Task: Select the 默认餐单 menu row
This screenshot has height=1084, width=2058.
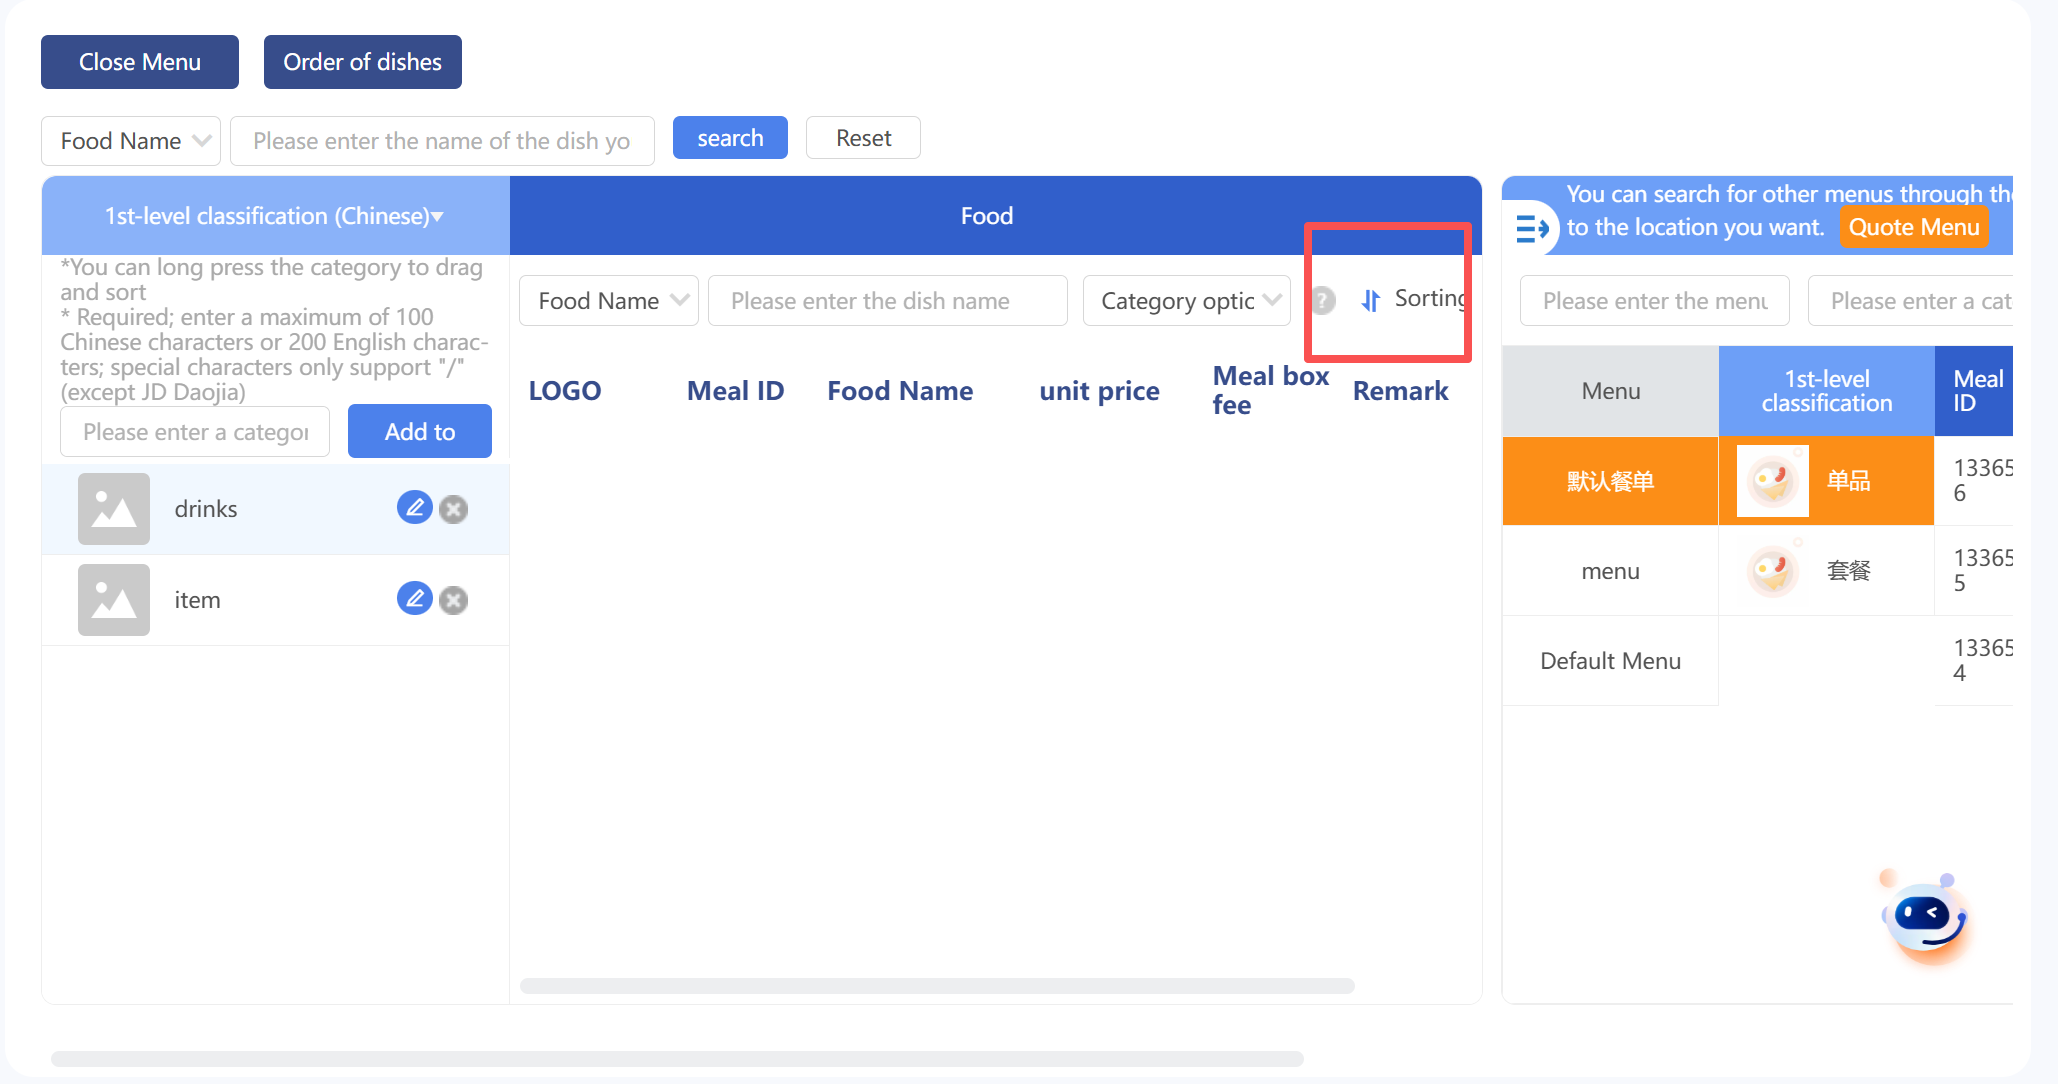Action: tap(1610, 481)
